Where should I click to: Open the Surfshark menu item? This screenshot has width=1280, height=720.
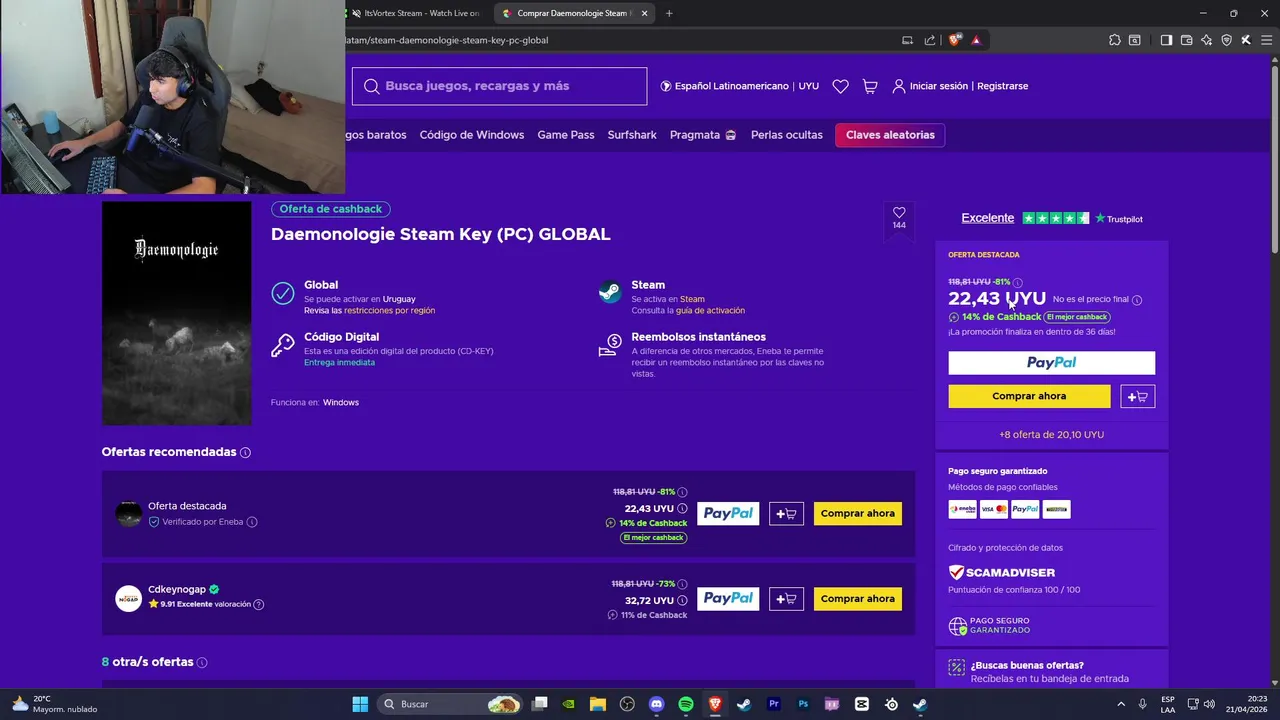[x=632, y=135]
